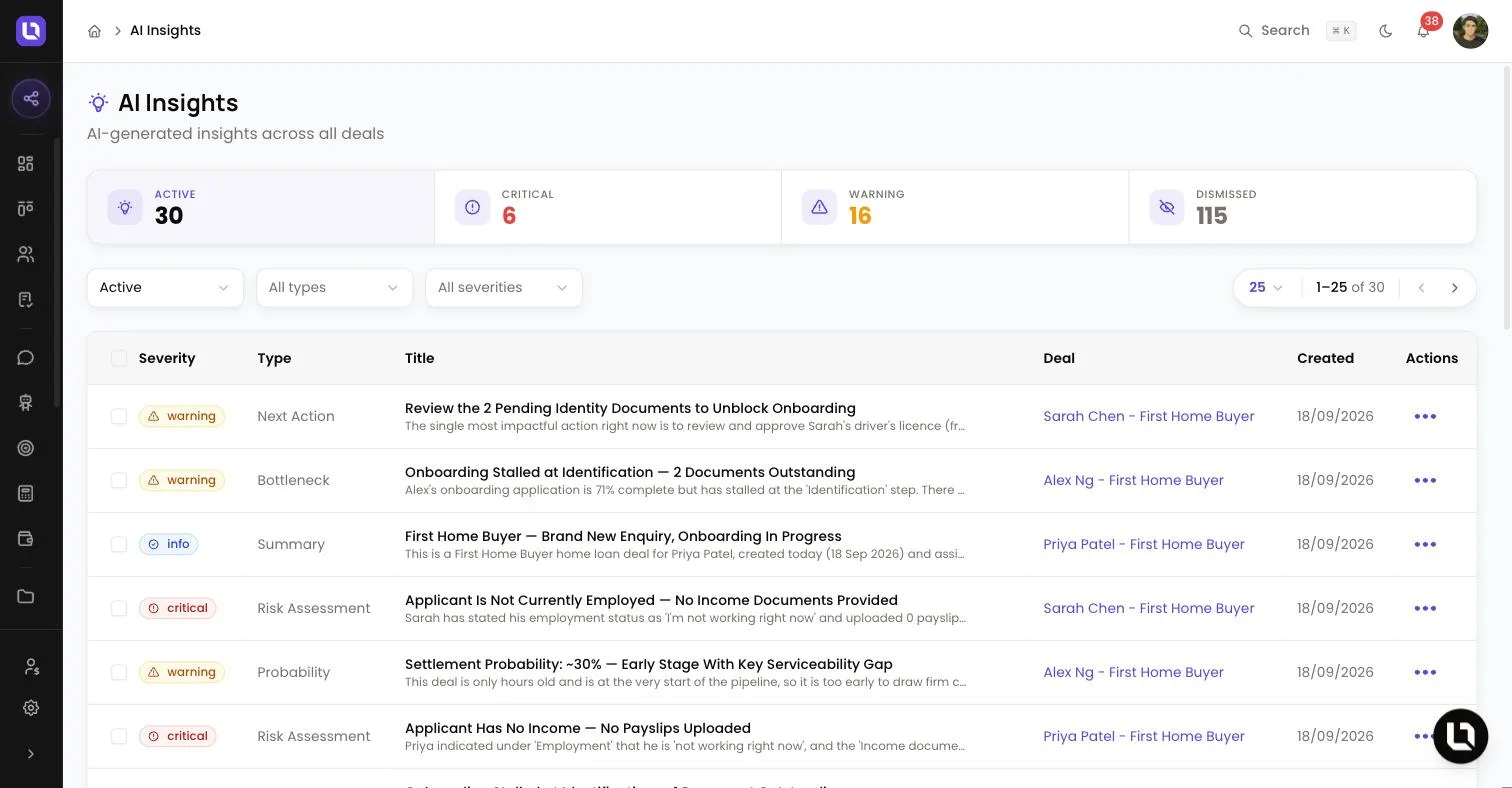
Task: Select the Dismissed 115 stat card
Action: (1302, 207)
